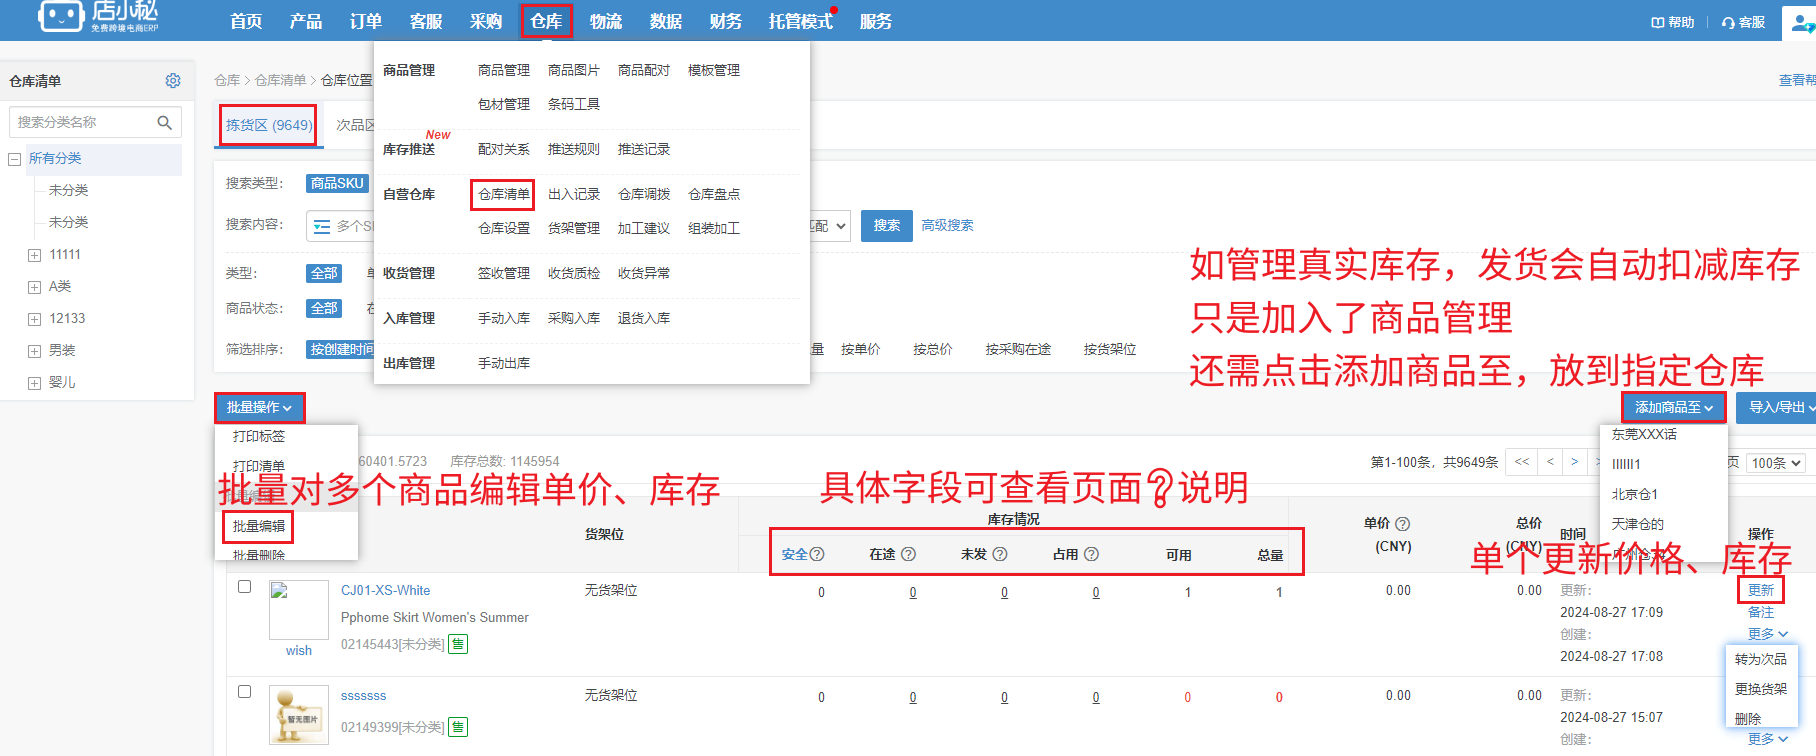Open the 添加商品至 dropdown

click(x=1674, y=408)
